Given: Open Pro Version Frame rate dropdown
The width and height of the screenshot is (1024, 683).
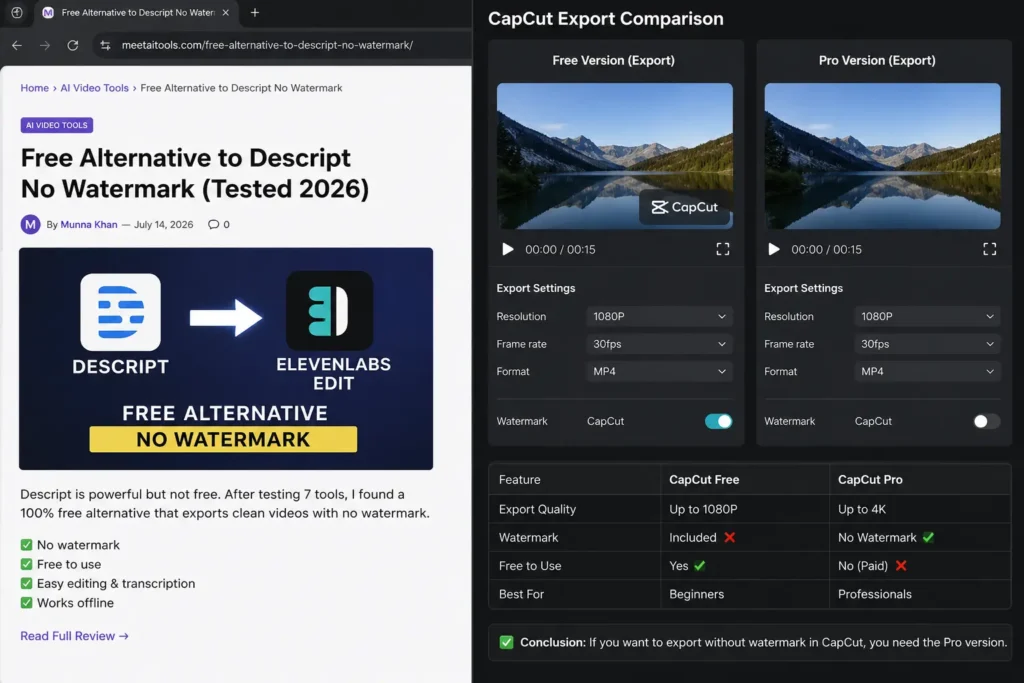Looking at the screenshot, I should pos(927,344).
